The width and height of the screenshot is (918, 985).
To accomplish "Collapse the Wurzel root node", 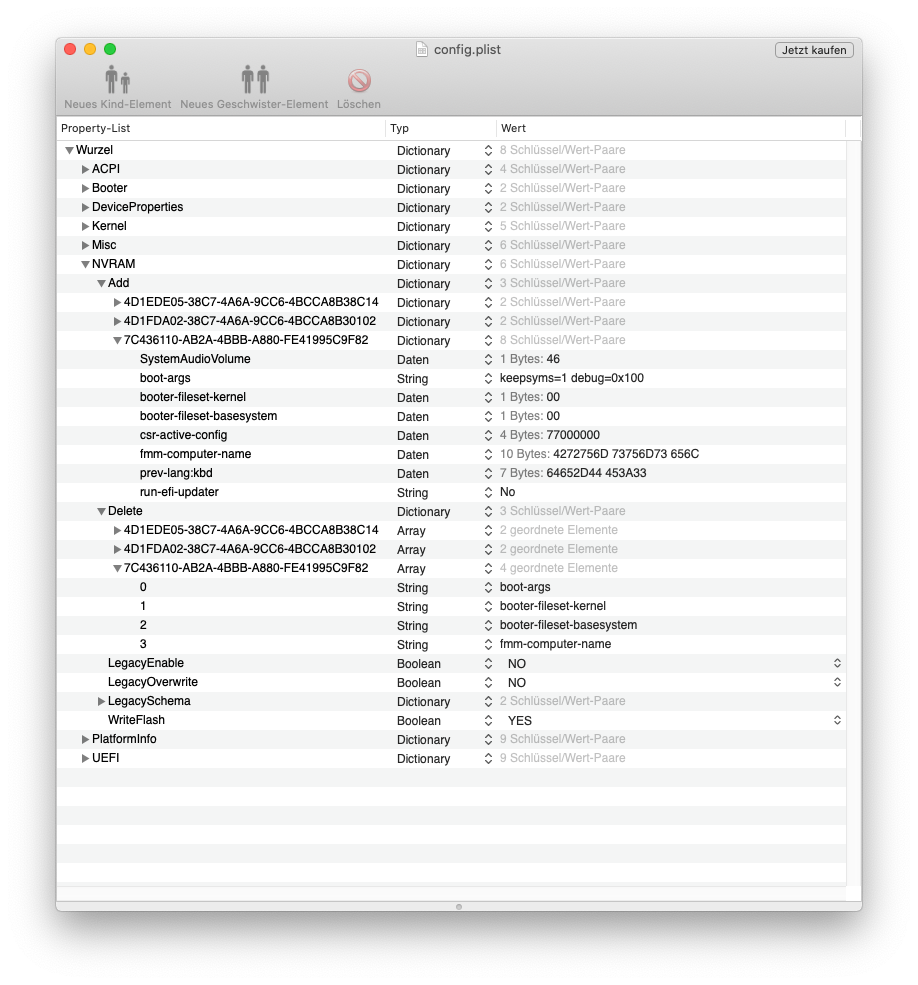I will (69, 150).
